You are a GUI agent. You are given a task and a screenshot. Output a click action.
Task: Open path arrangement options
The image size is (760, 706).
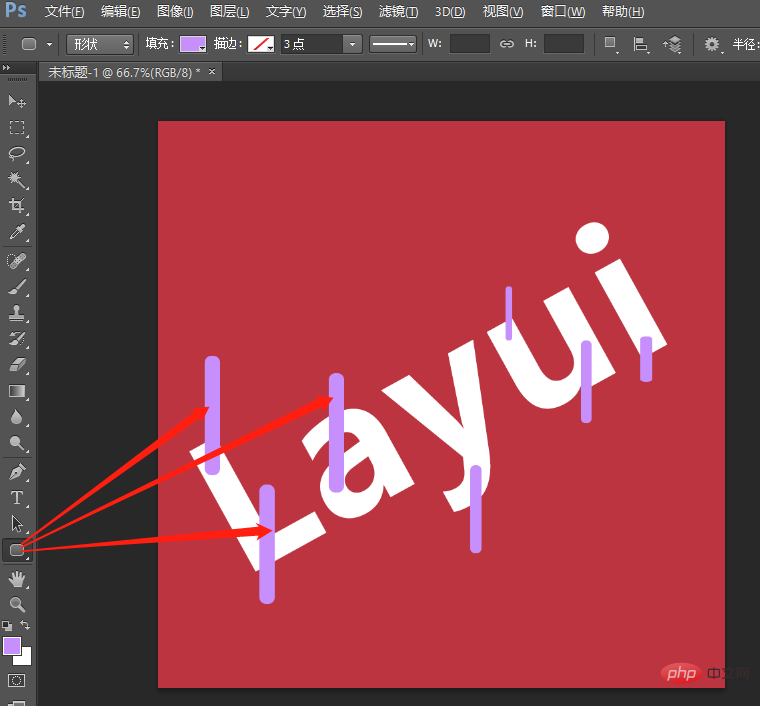click(672, 45)
